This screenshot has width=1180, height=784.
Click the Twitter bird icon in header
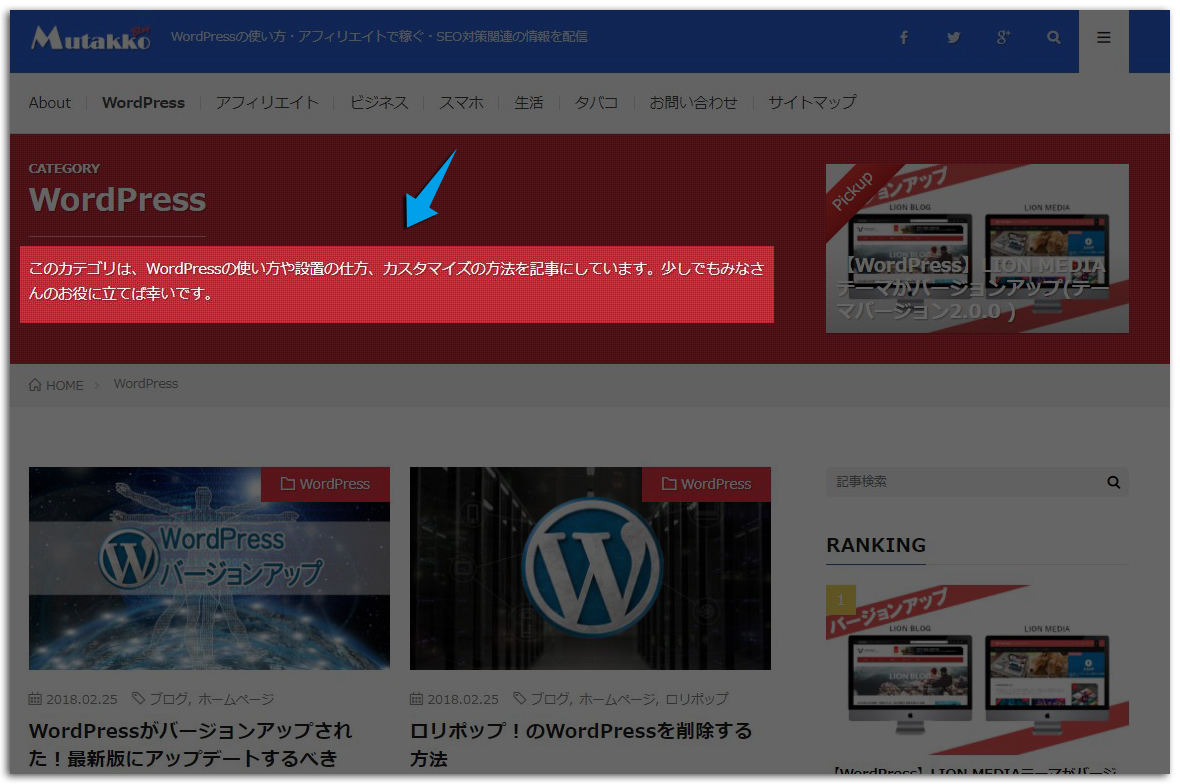[x=953, y=37]
